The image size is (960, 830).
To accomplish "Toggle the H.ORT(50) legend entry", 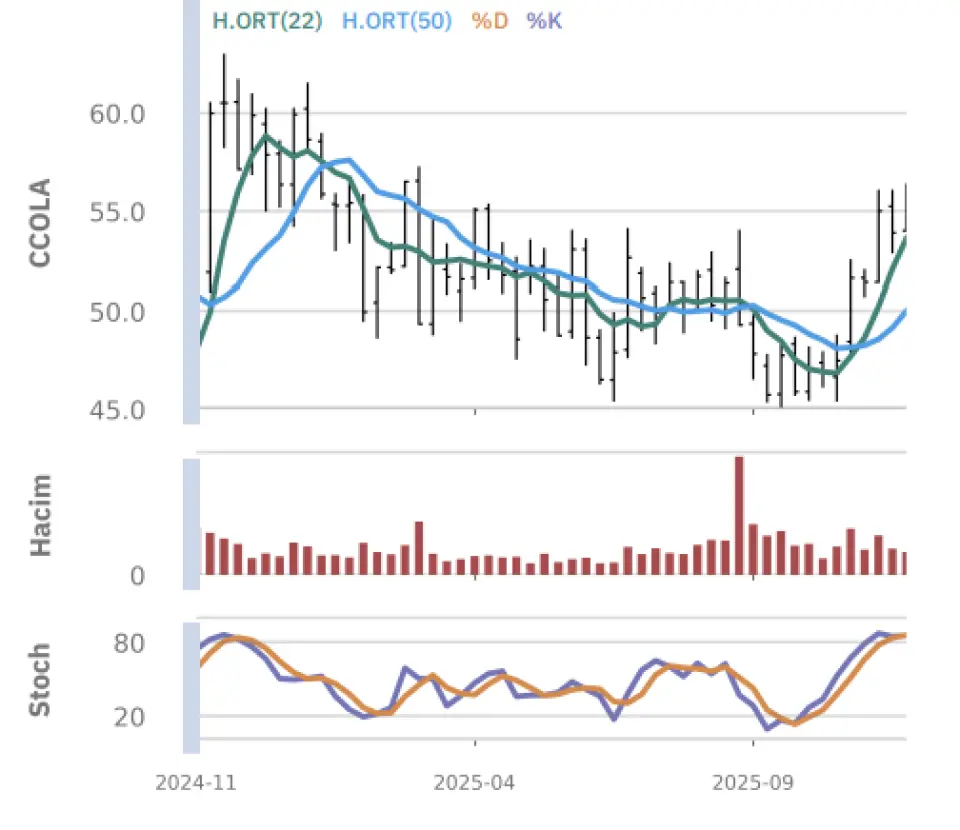I will [x=397, y=20].
